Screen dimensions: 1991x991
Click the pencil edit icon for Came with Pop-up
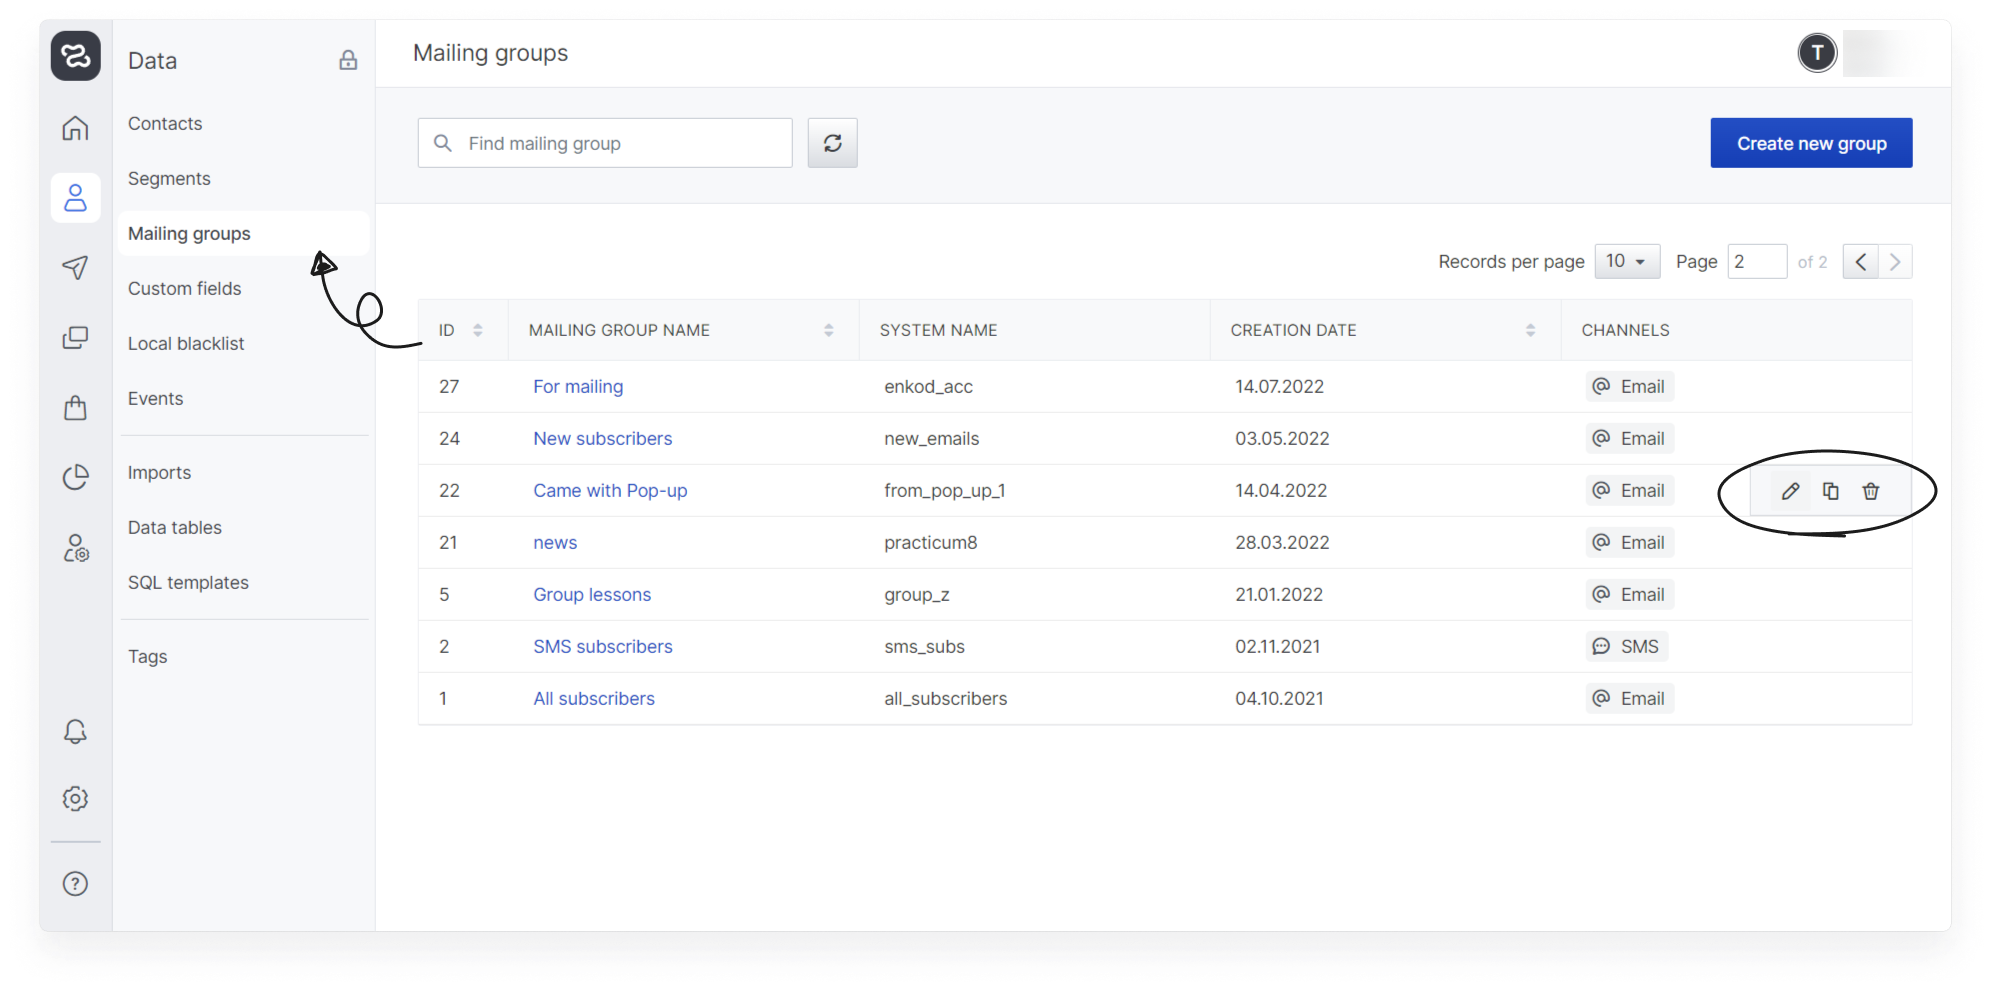[x=1790, y=491]
